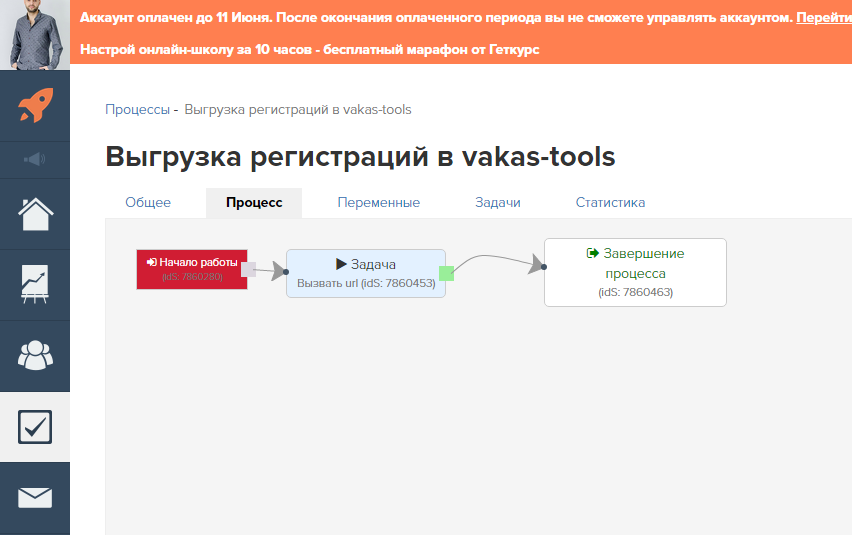Select the red Начало работы block
This screenshot has height=535, width=852.
(x=191, y=269)
